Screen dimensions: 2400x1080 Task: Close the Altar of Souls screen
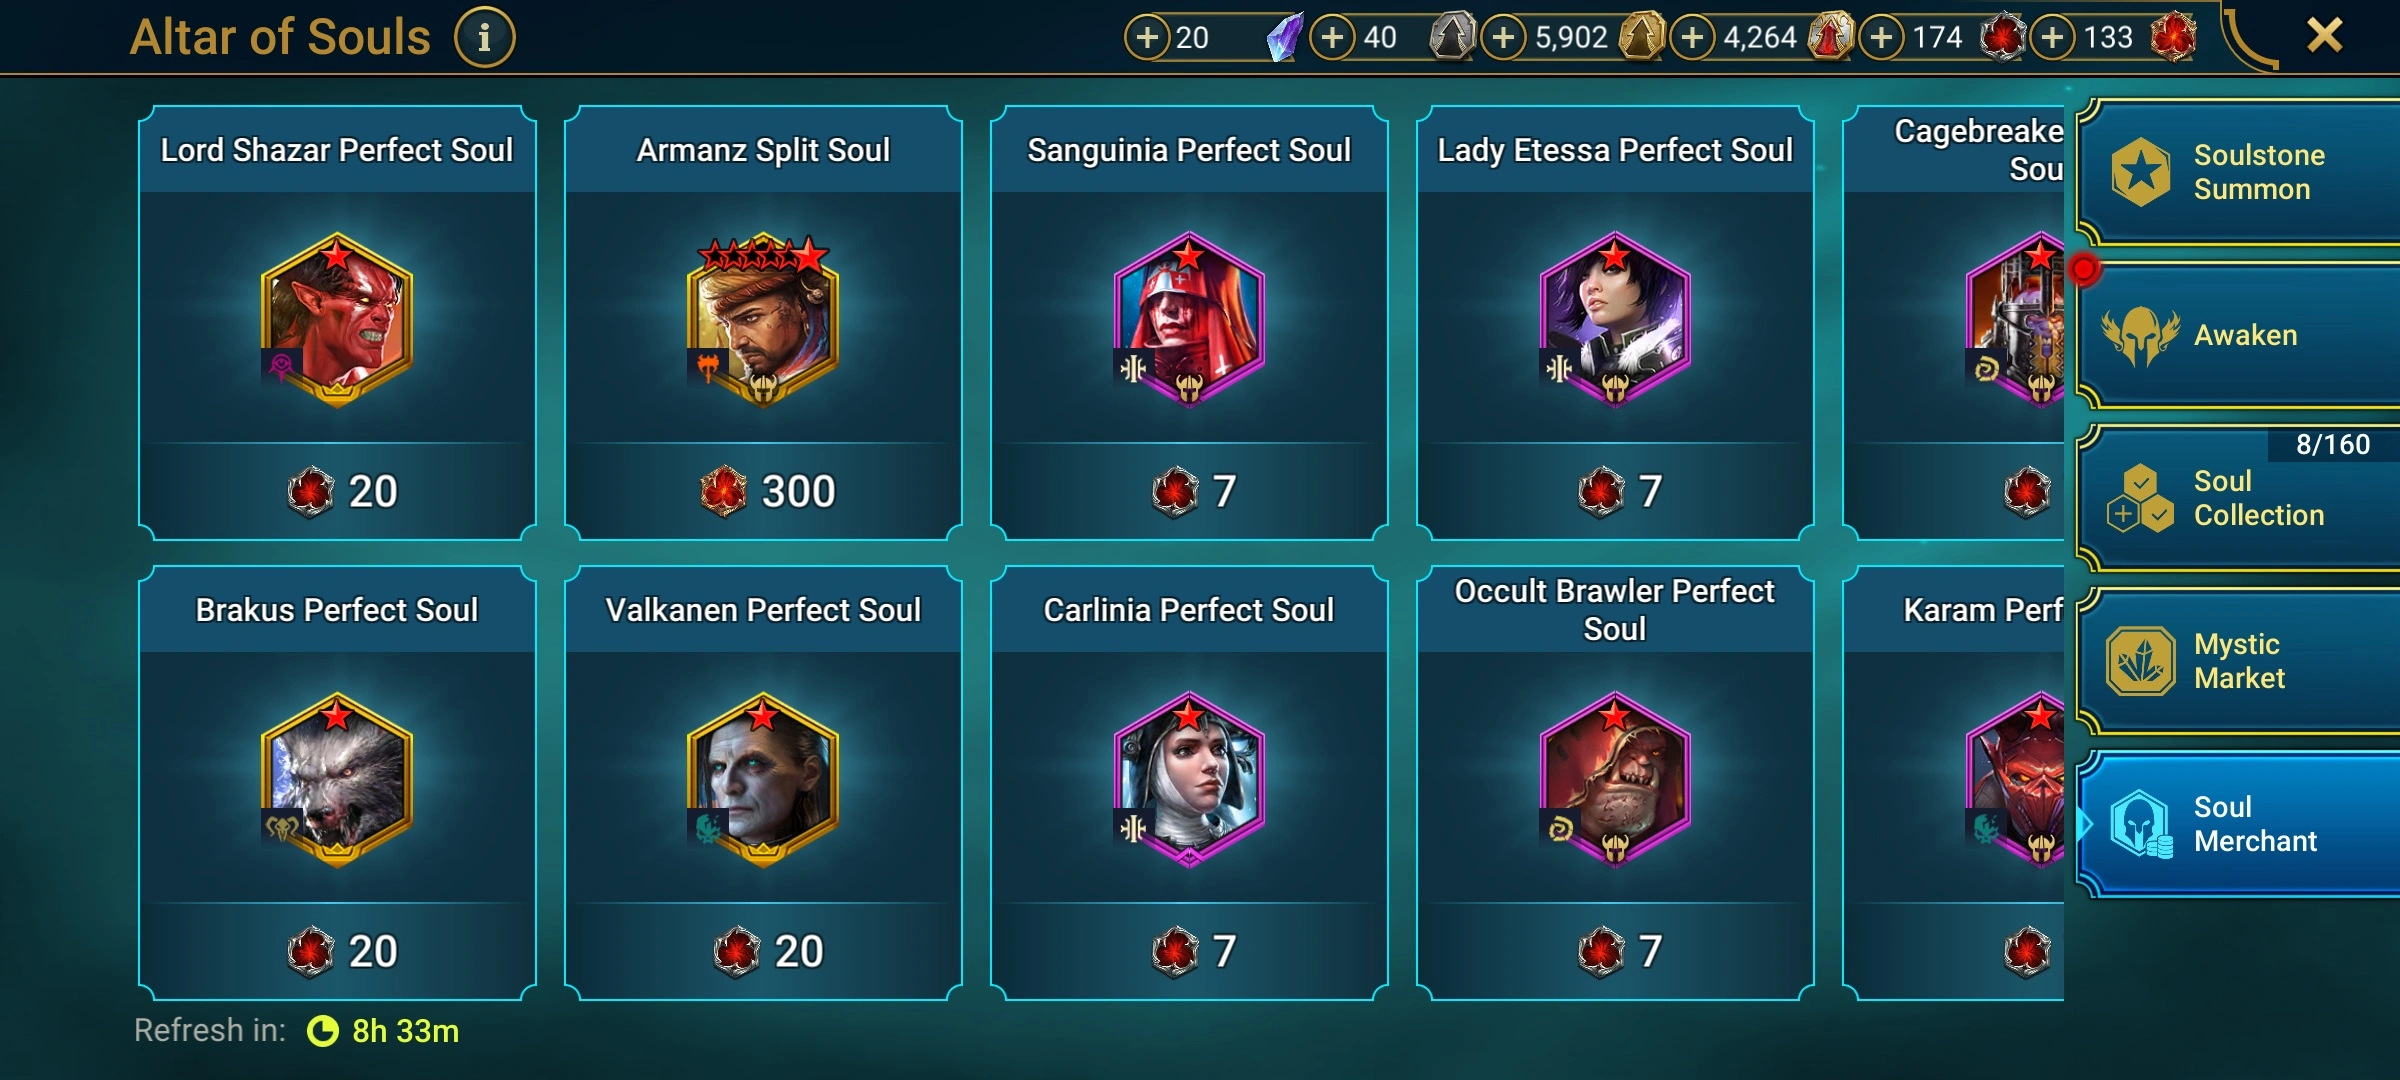2324,36
